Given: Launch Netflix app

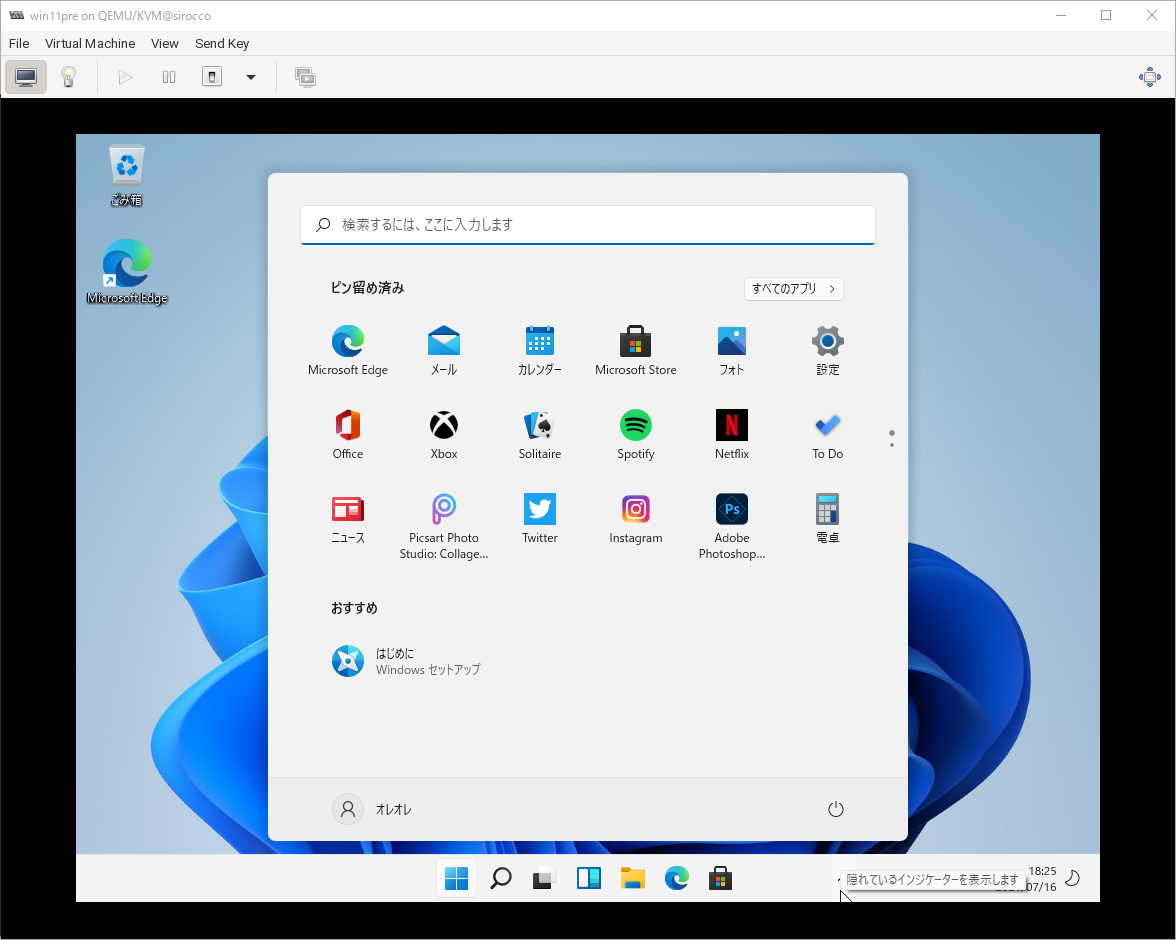Looking at the screenshot, I should [x=732, y=434].
